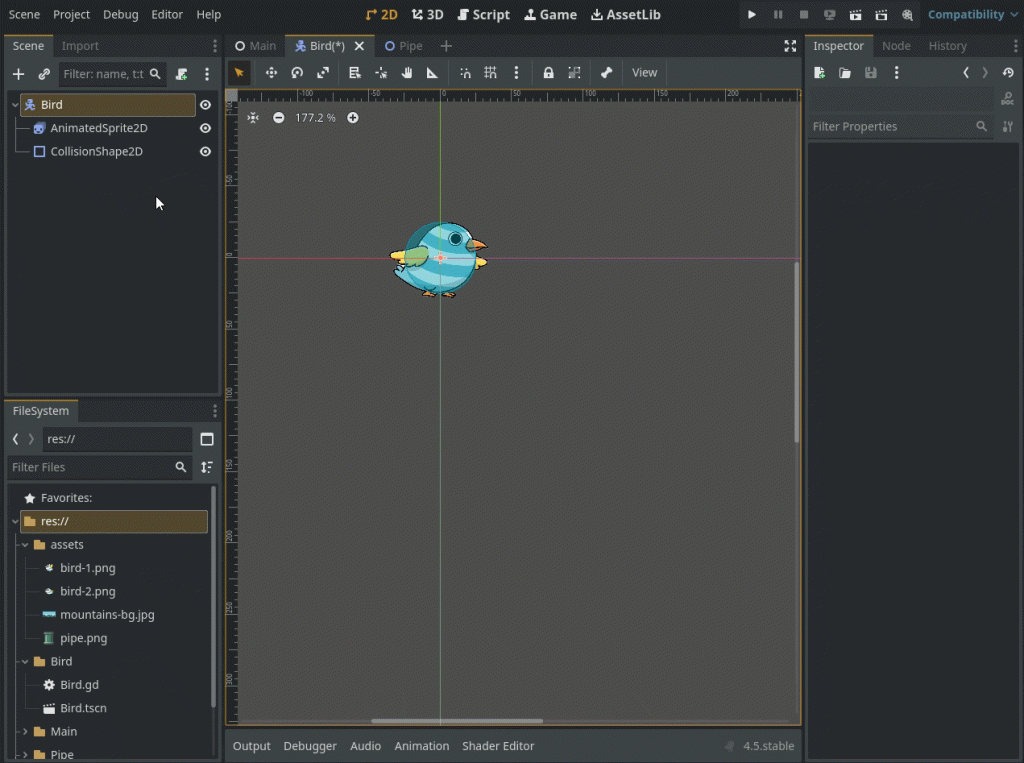Select the Move mode tool

coord(271,73)
